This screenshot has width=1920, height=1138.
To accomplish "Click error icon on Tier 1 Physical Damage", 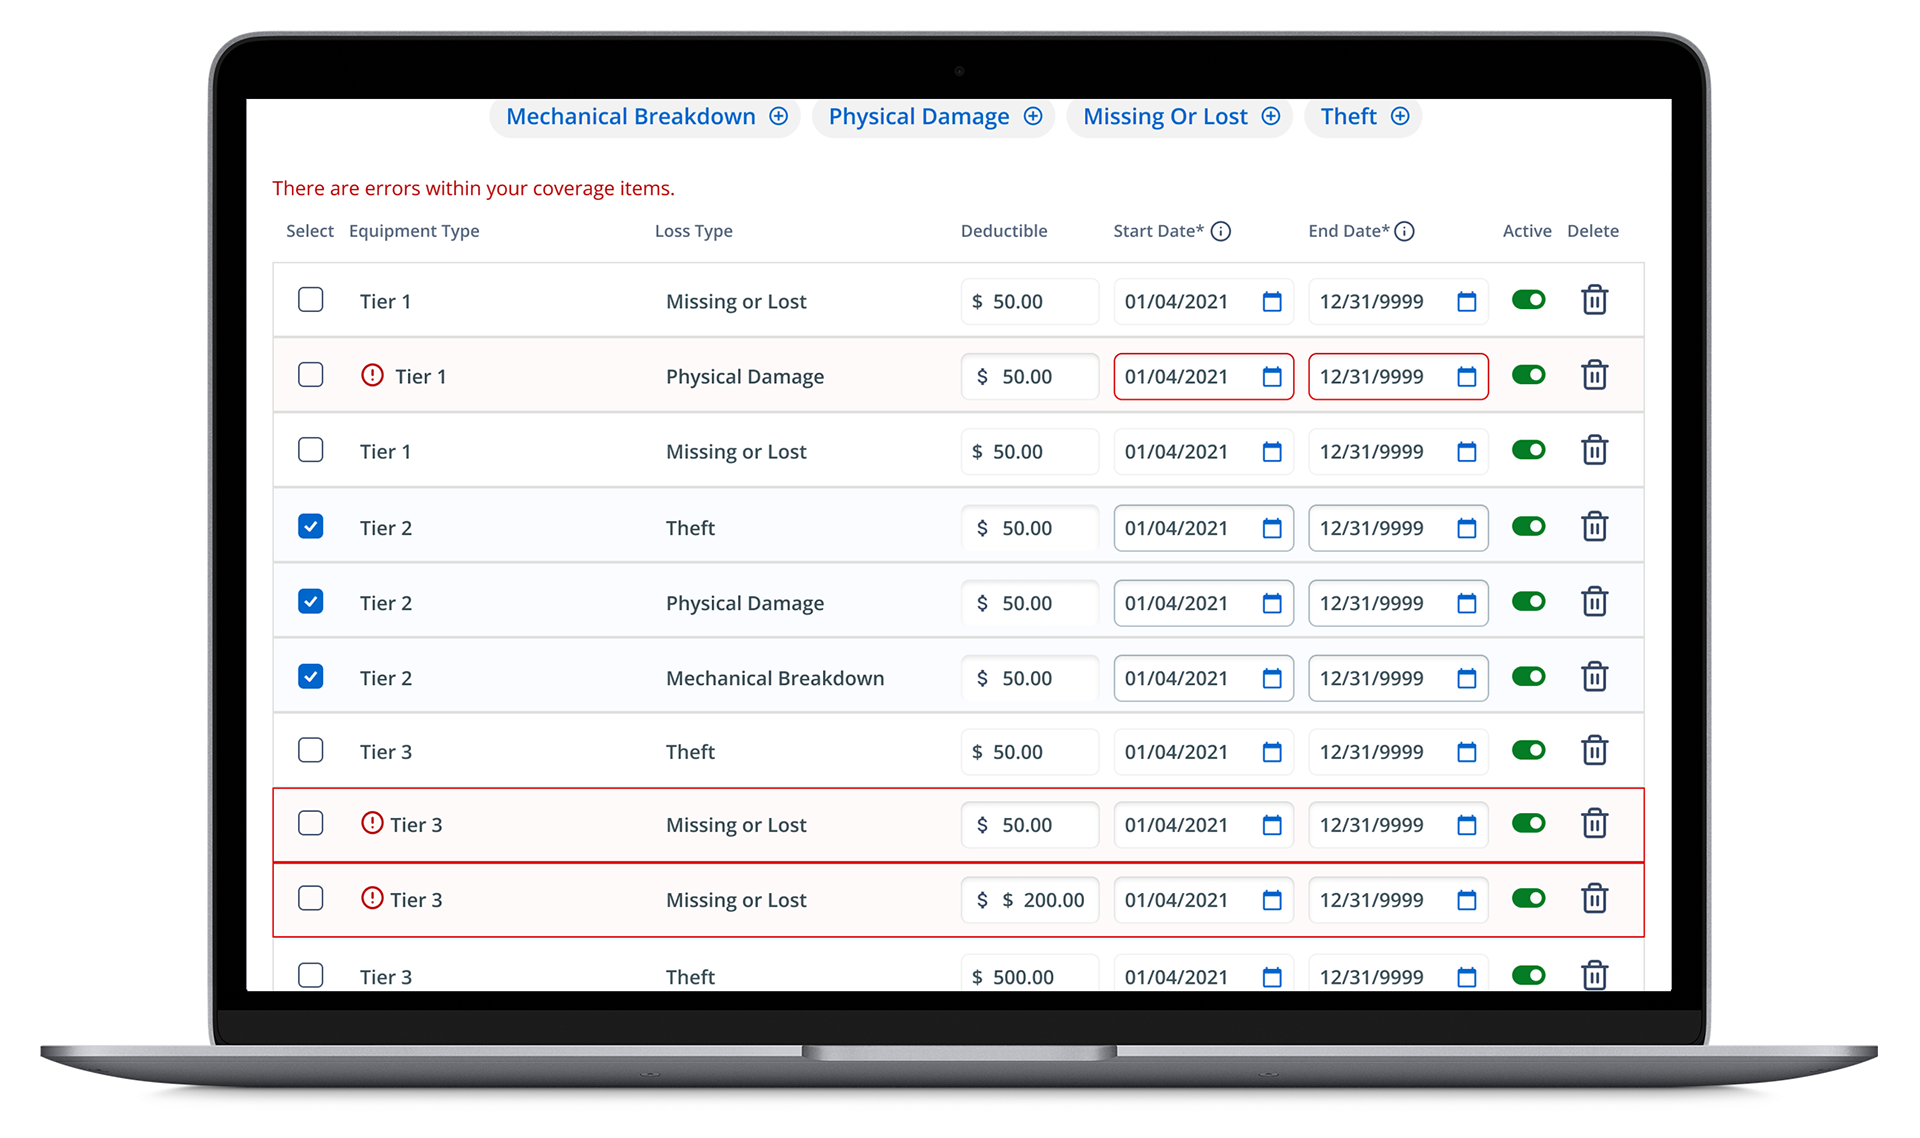I will point(372,375).
